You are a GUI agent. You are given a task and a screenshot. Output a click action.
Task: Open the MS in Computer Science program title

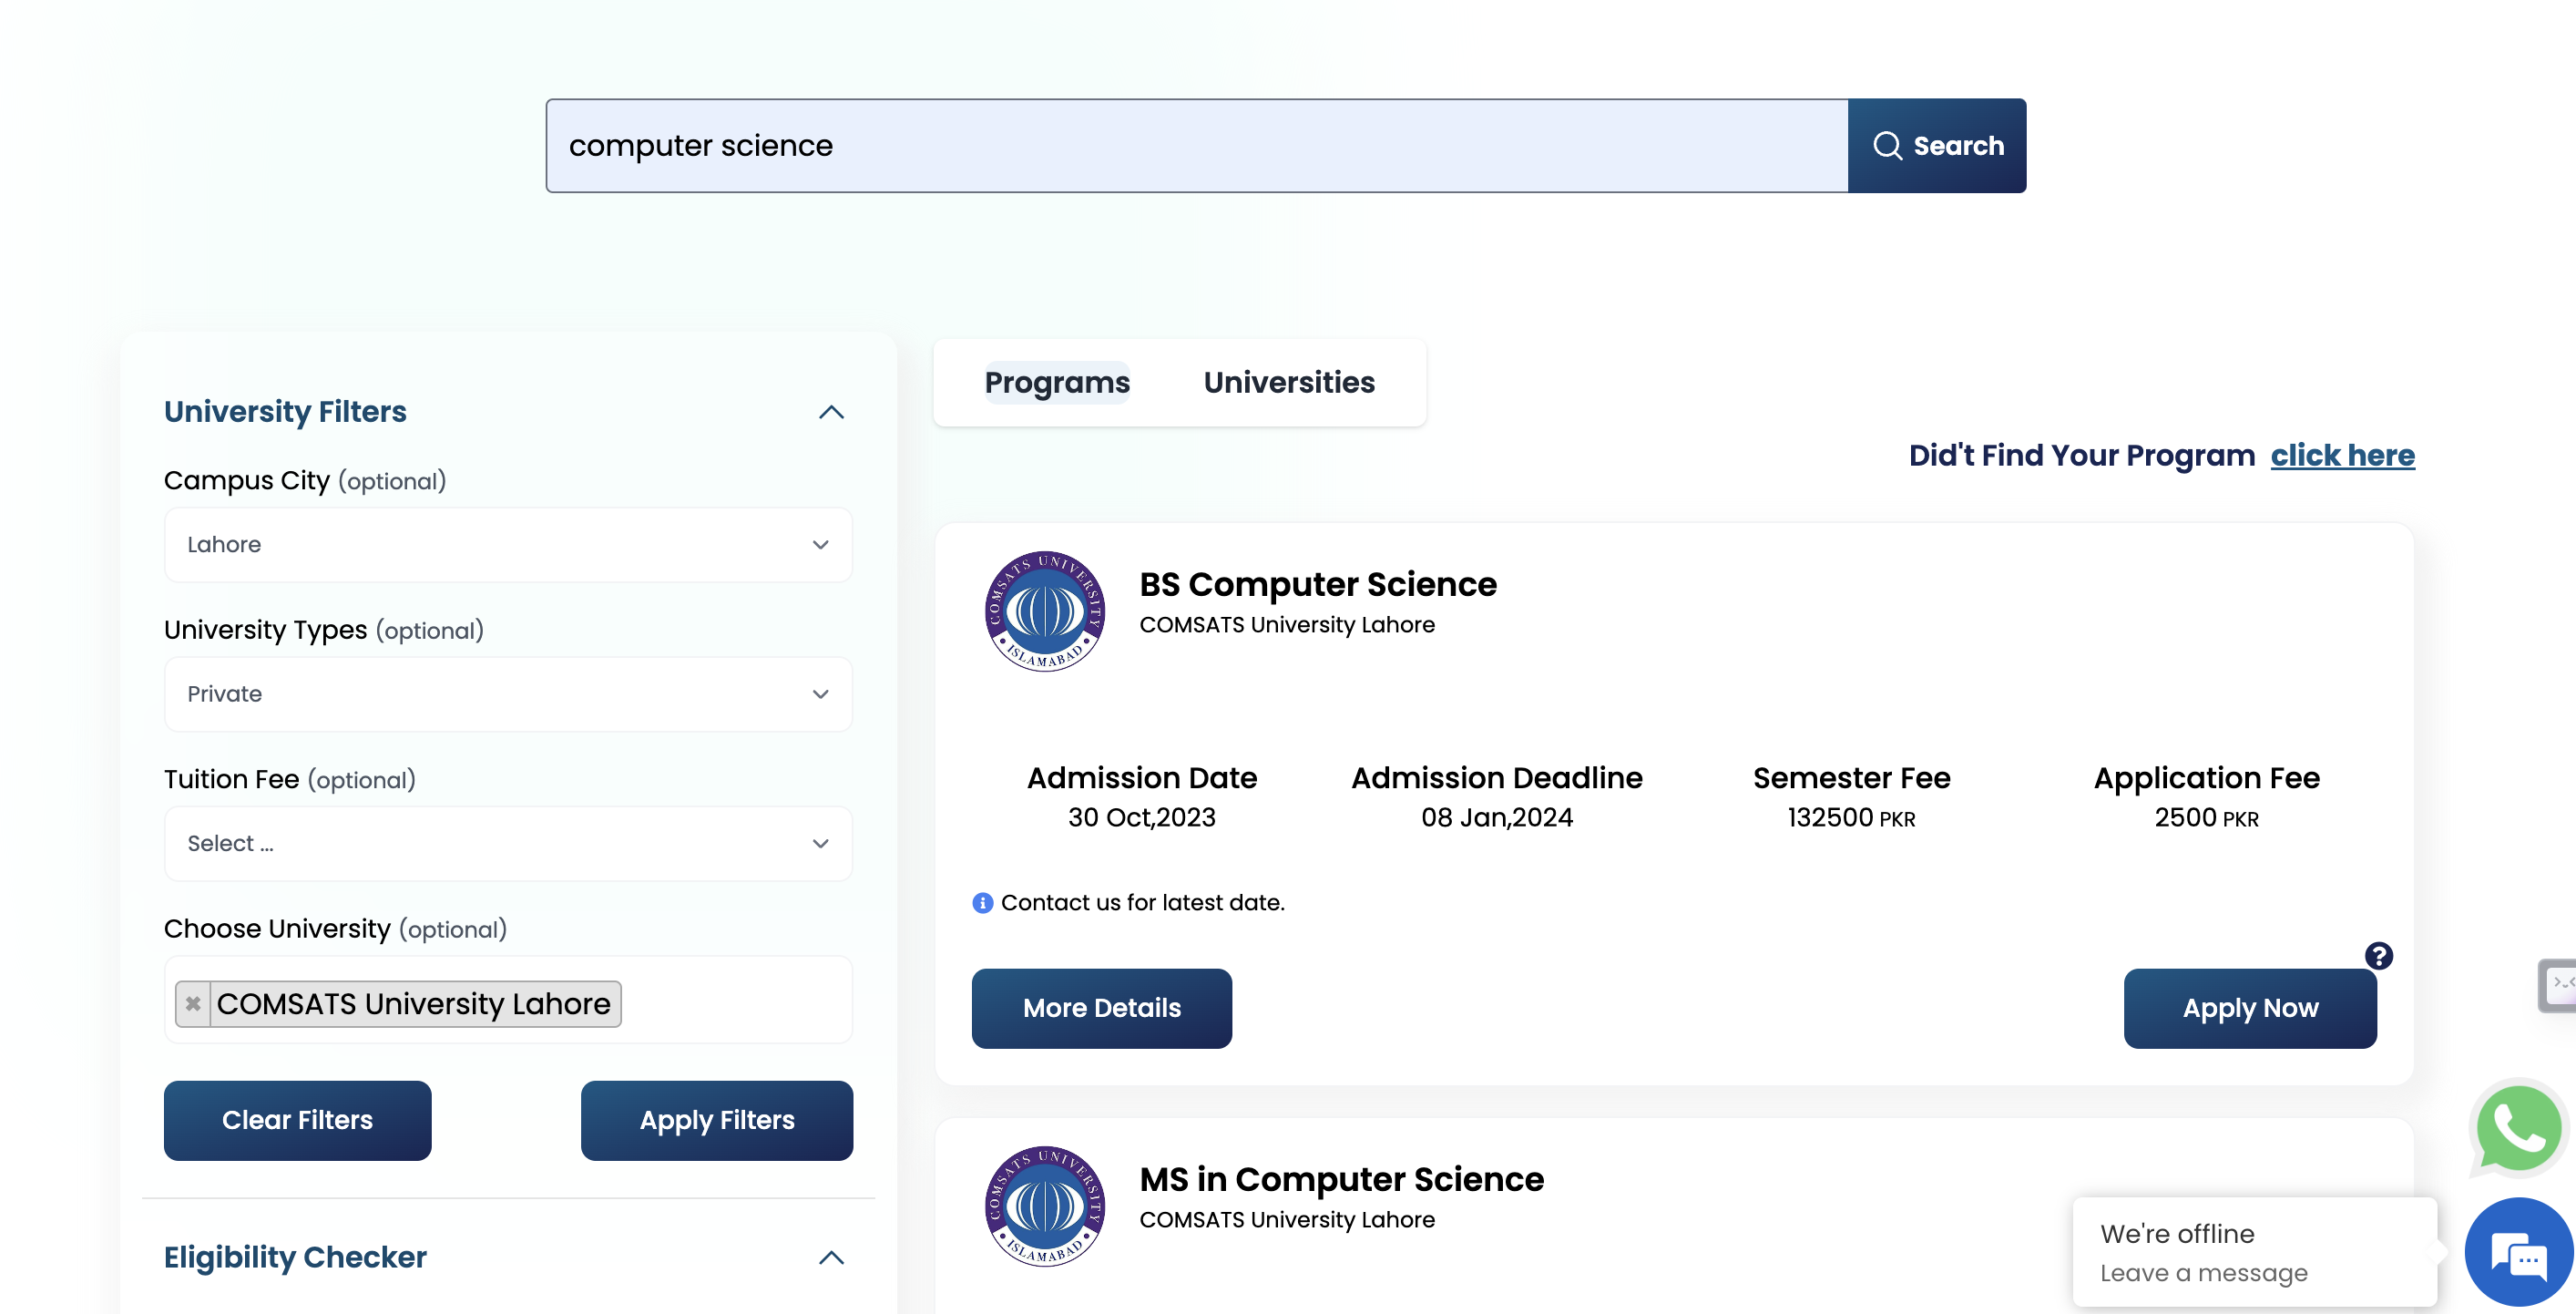click(x=1341, y=1179)
